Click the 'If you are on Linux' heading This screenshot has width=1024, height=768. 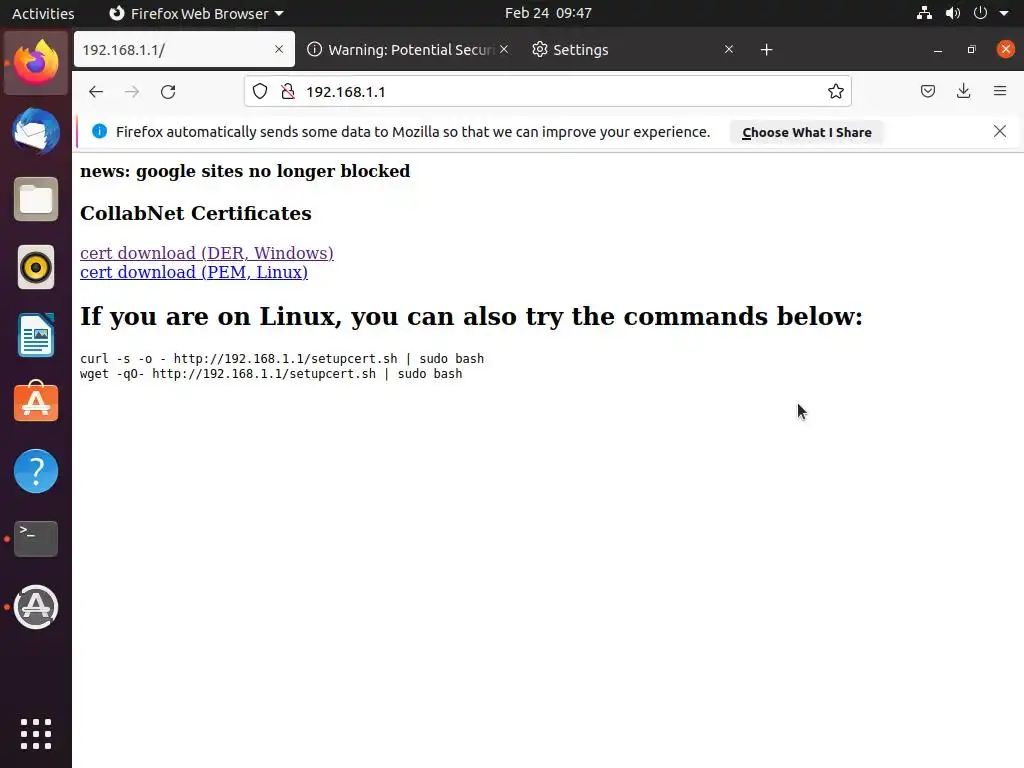pos(471,317)
